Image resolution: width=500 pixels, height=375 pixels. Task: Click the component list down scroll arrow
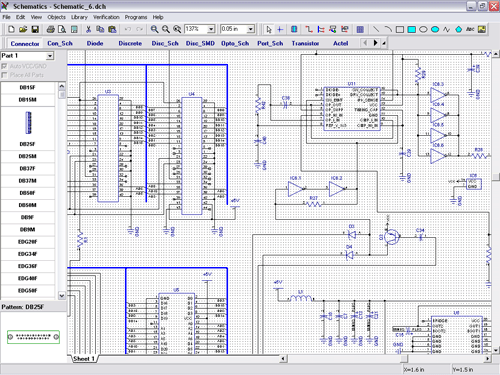click(x=62, y=295)
